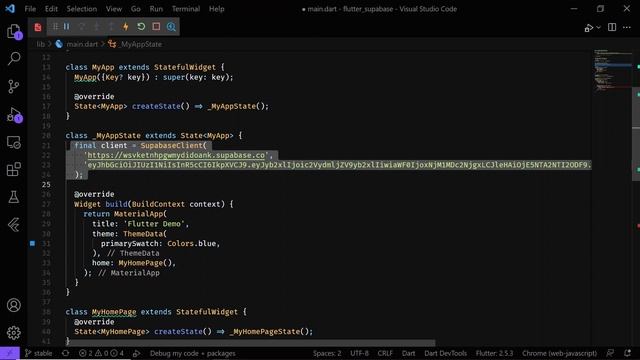Open the View menu
Screen dimensions: 640x360
(114, 9)
